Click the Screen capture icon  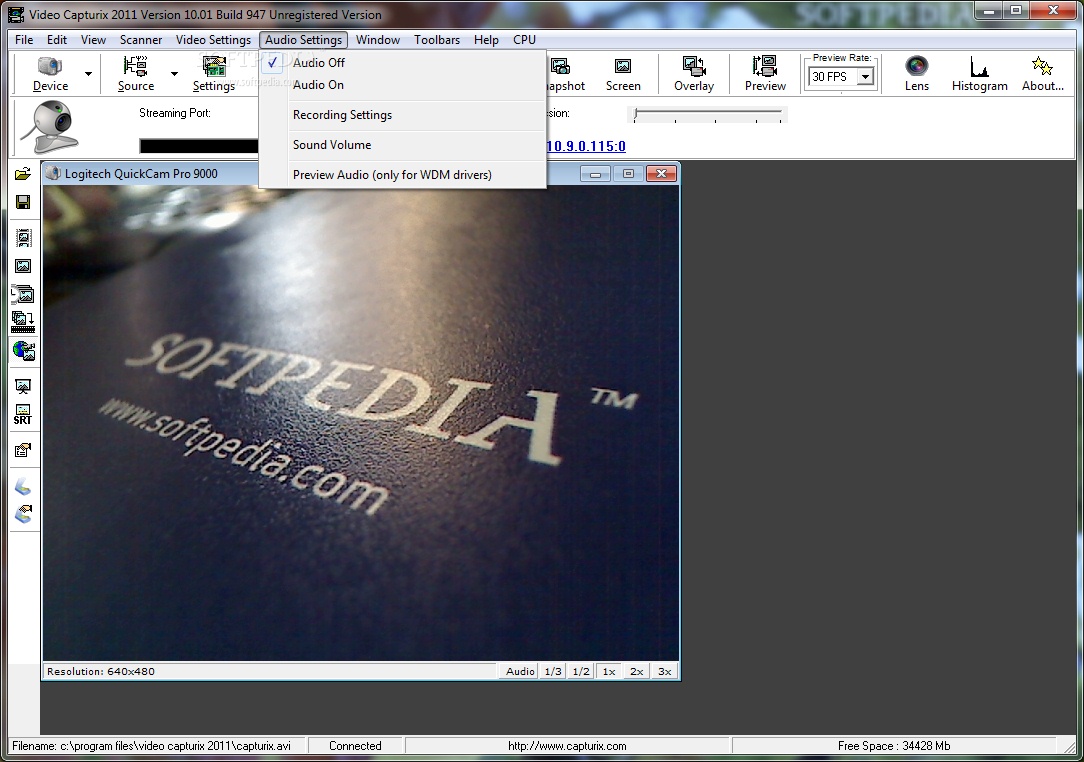[623, 74]
